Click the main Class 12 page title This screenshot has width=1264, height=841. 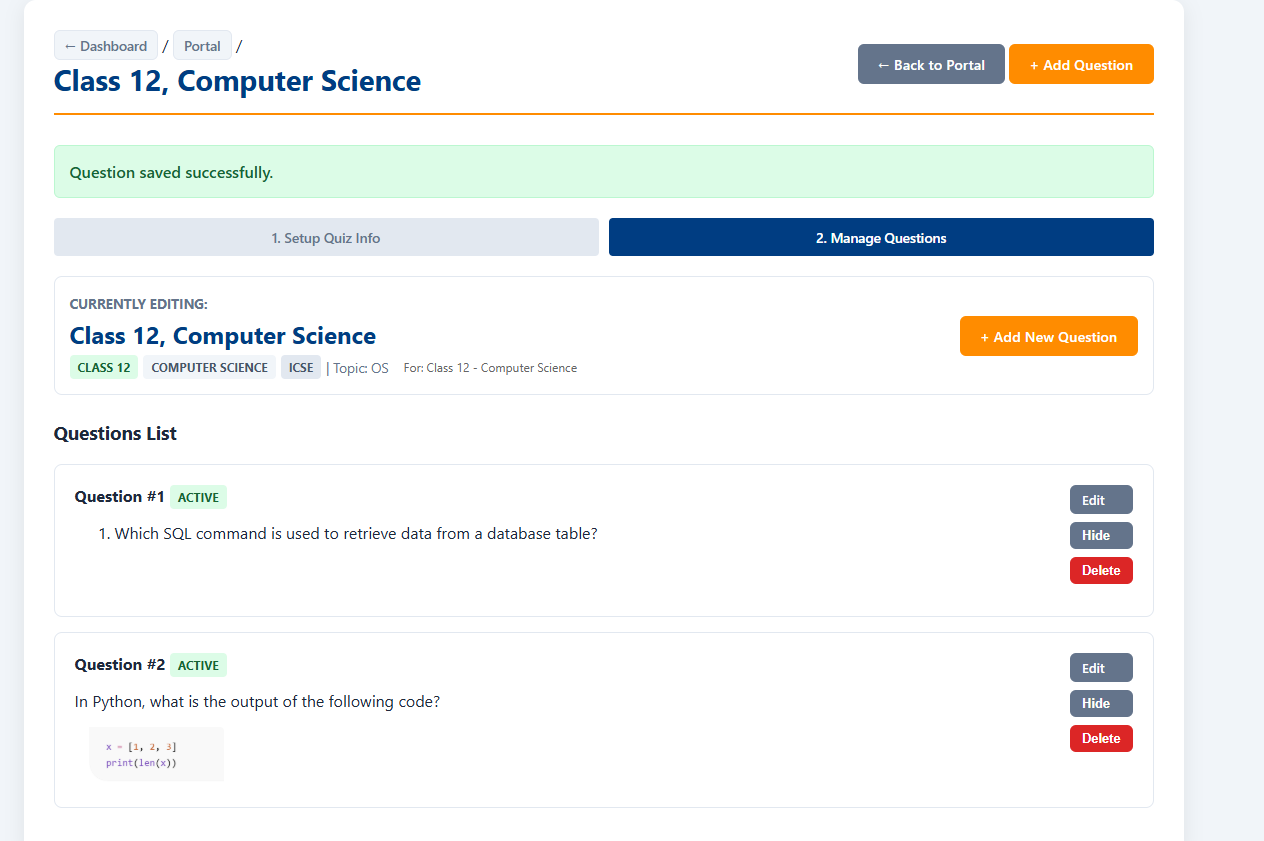click(237, 81)
